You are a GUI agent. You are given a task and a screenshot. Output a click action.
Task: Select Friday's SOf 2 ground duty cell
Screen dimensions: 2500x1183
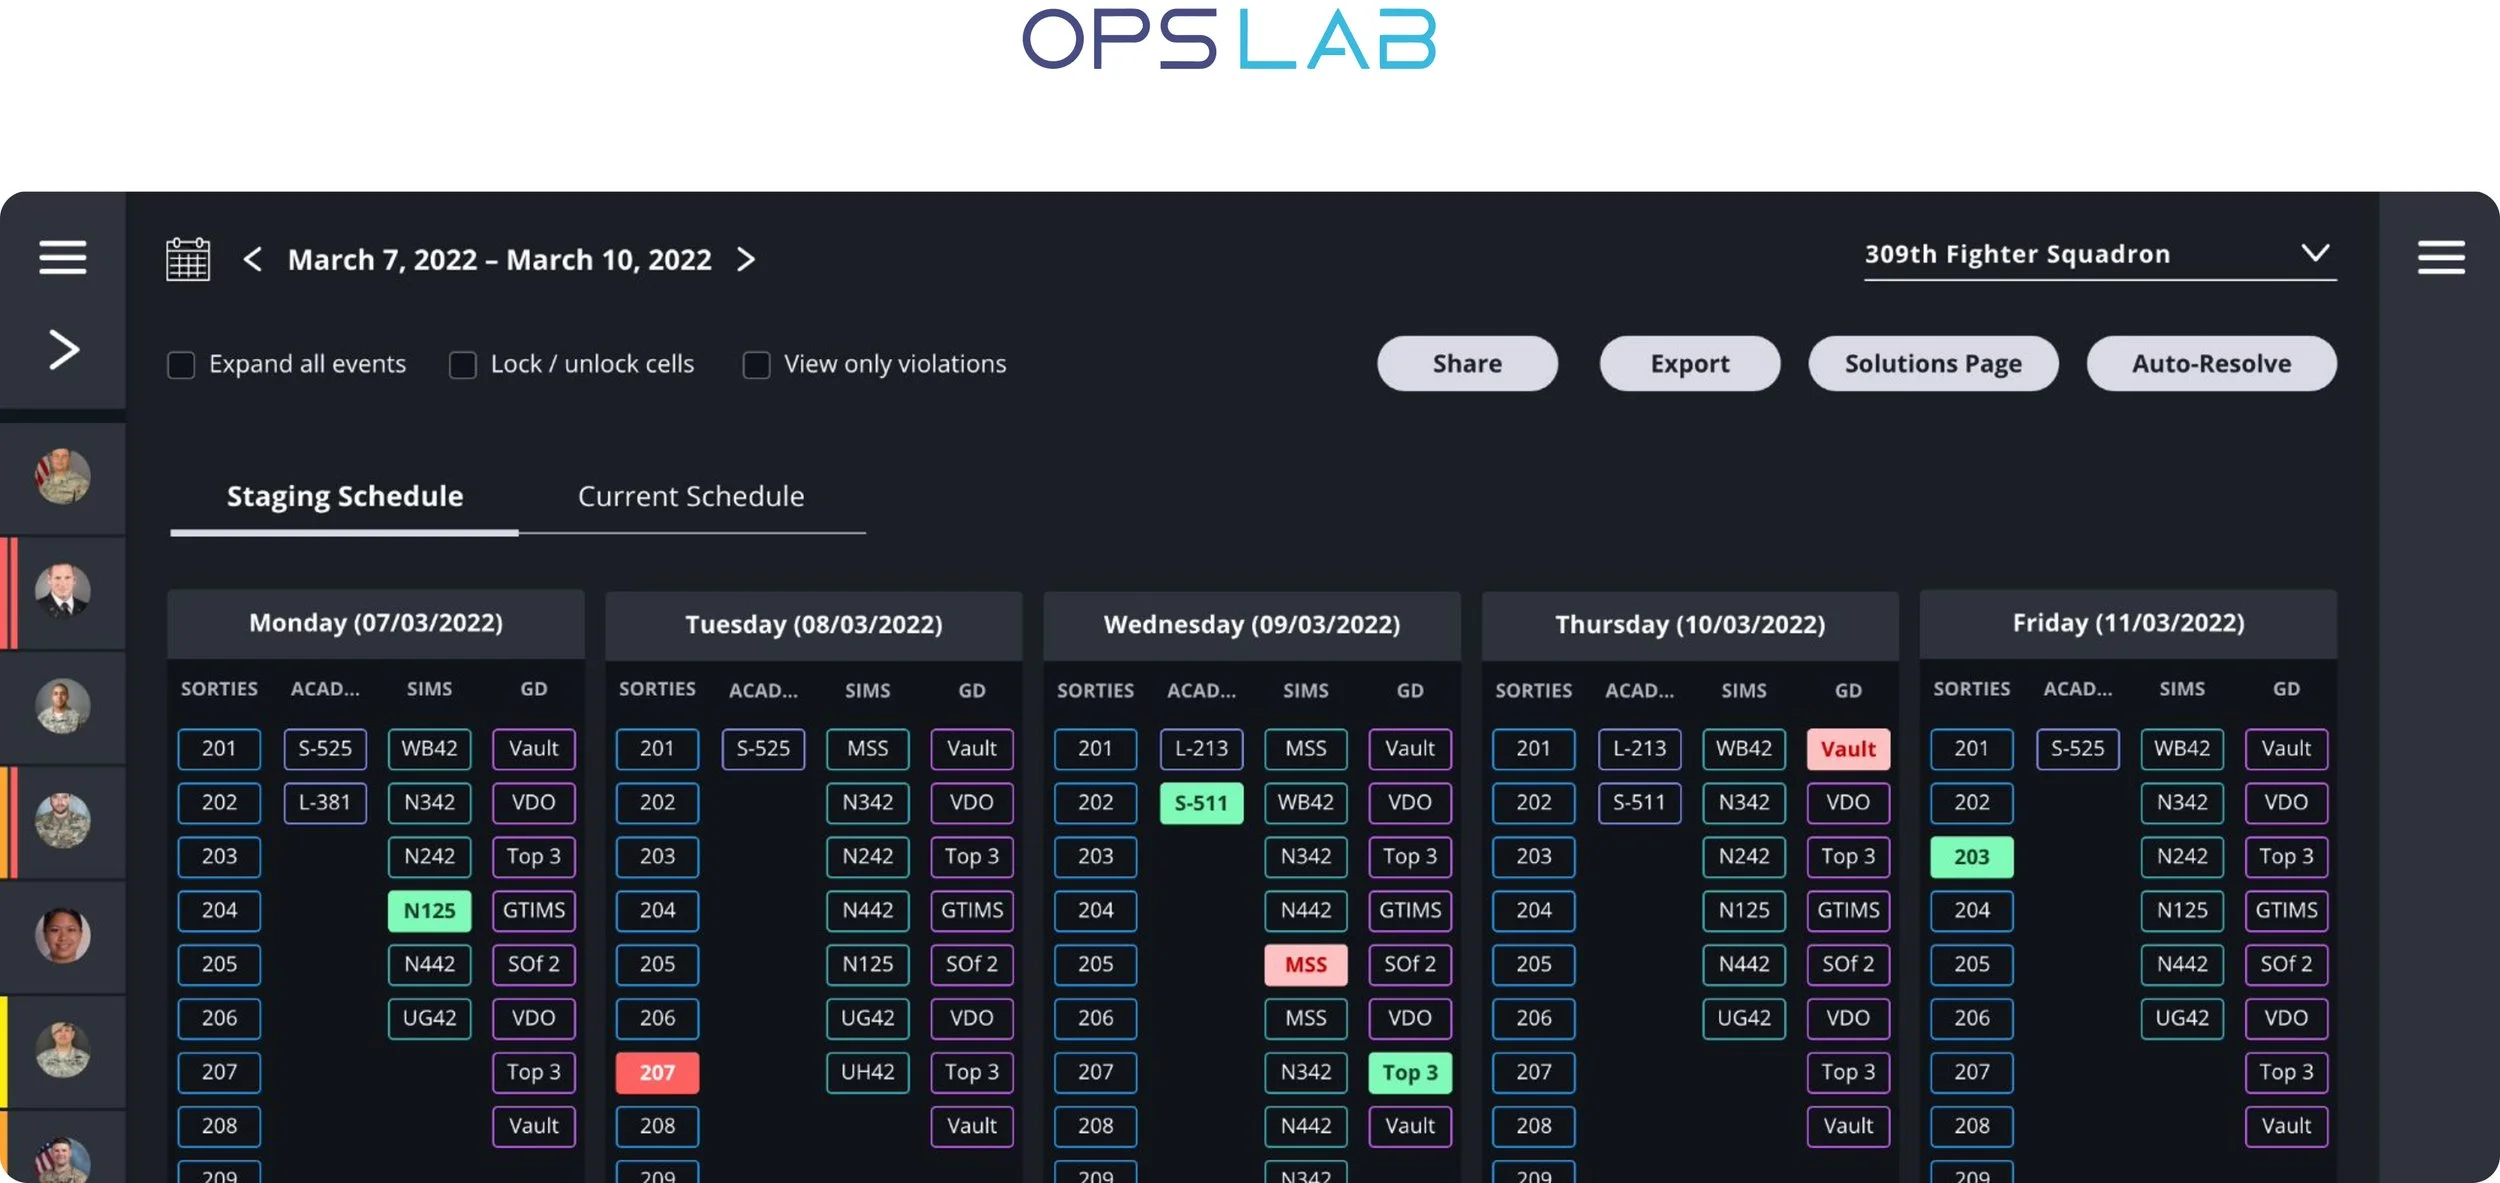(2286, 965)
